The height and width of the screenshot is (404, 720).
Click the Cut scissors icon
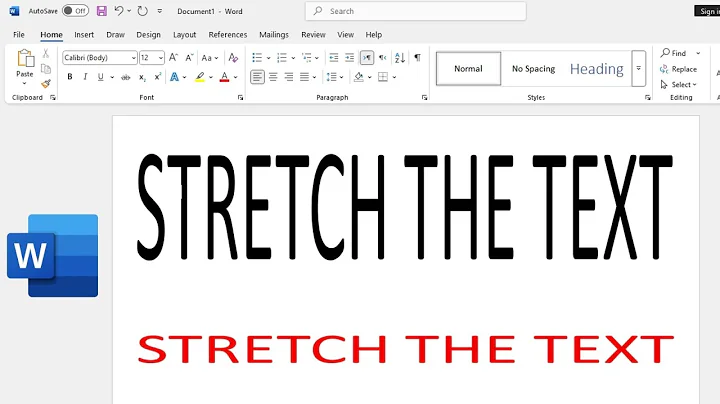click(x=45, y=54)
